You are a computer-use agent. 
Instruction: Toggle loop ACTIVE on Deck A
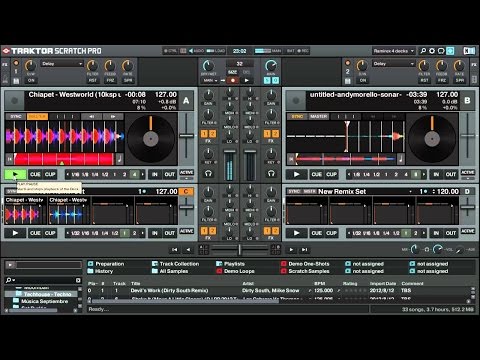(x=186, y=172)
